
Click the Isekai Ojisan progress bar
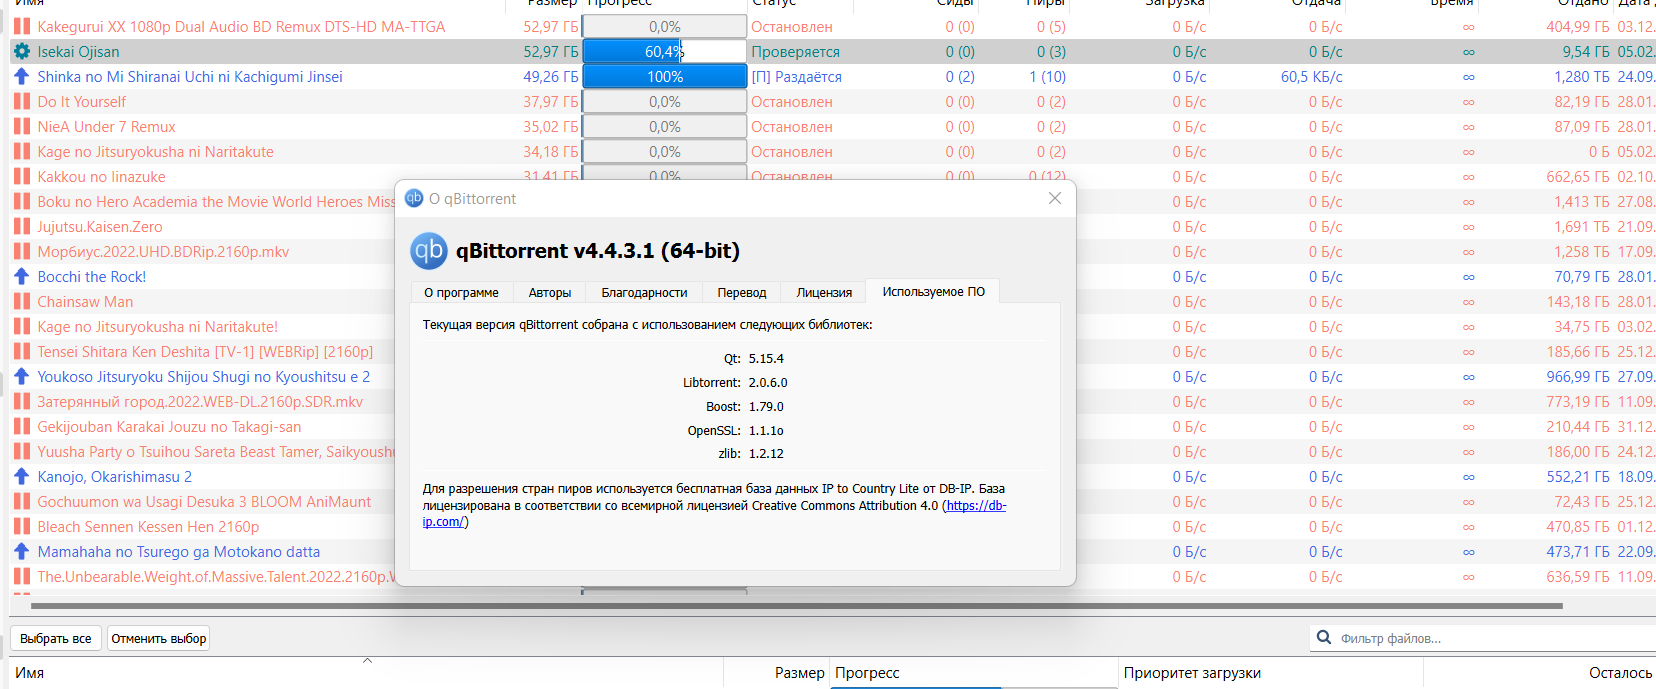click(664, 52)
